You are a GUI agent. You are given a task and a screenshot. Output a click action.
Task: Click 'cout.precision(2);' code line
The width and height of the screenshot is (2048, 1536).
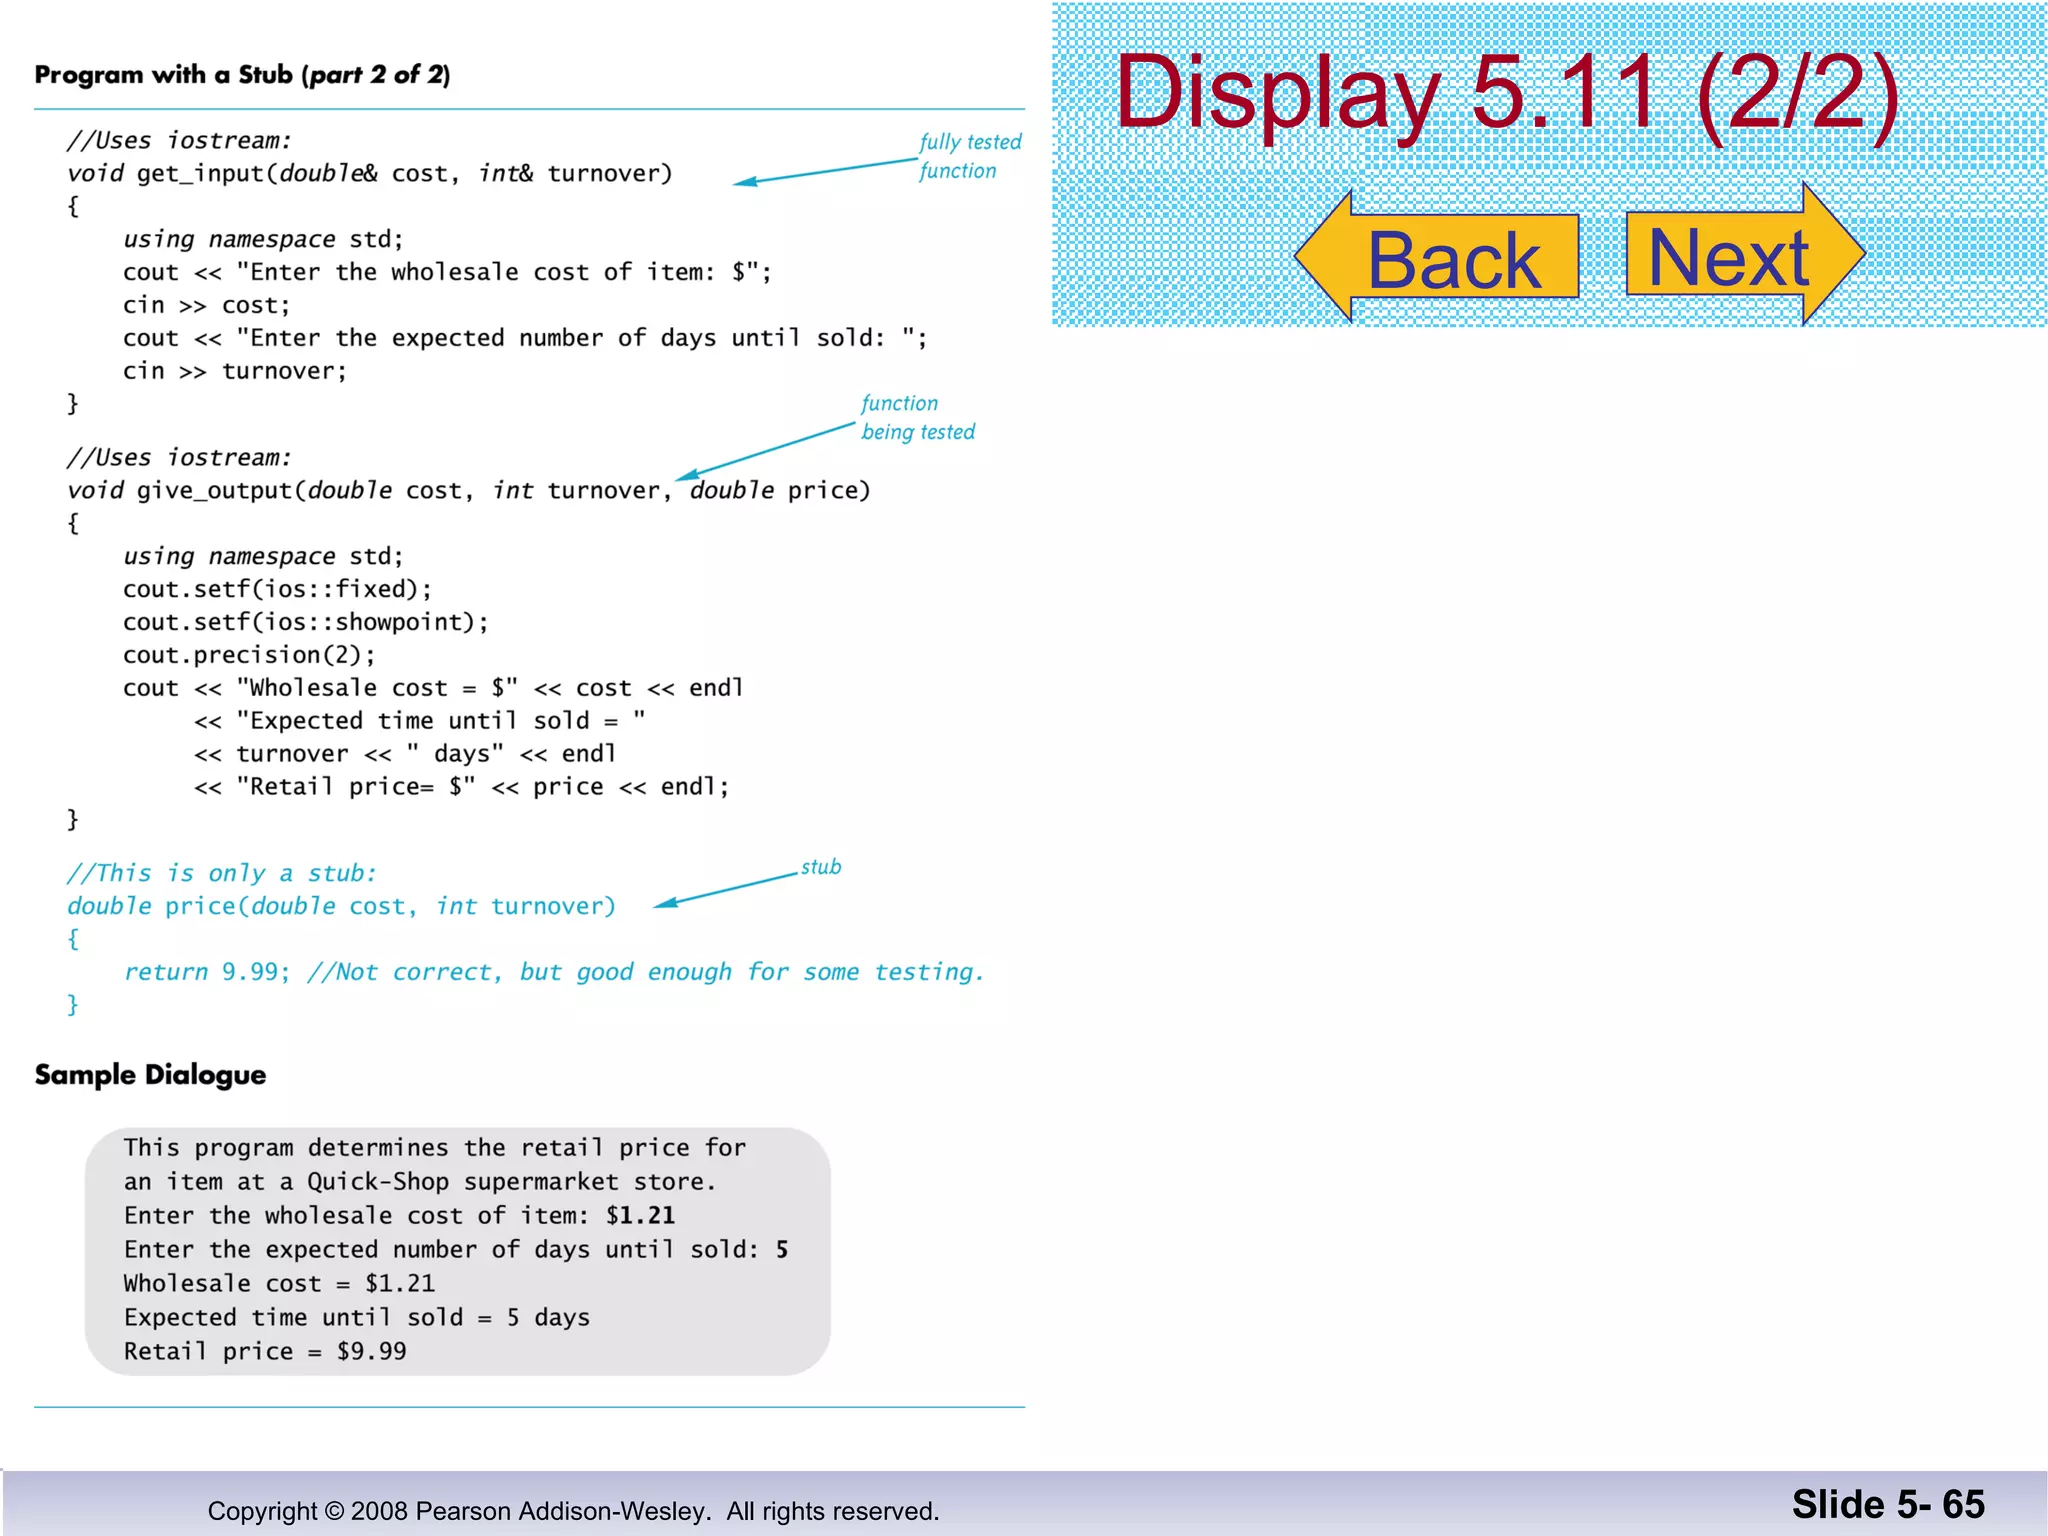[x=249, y=655]
